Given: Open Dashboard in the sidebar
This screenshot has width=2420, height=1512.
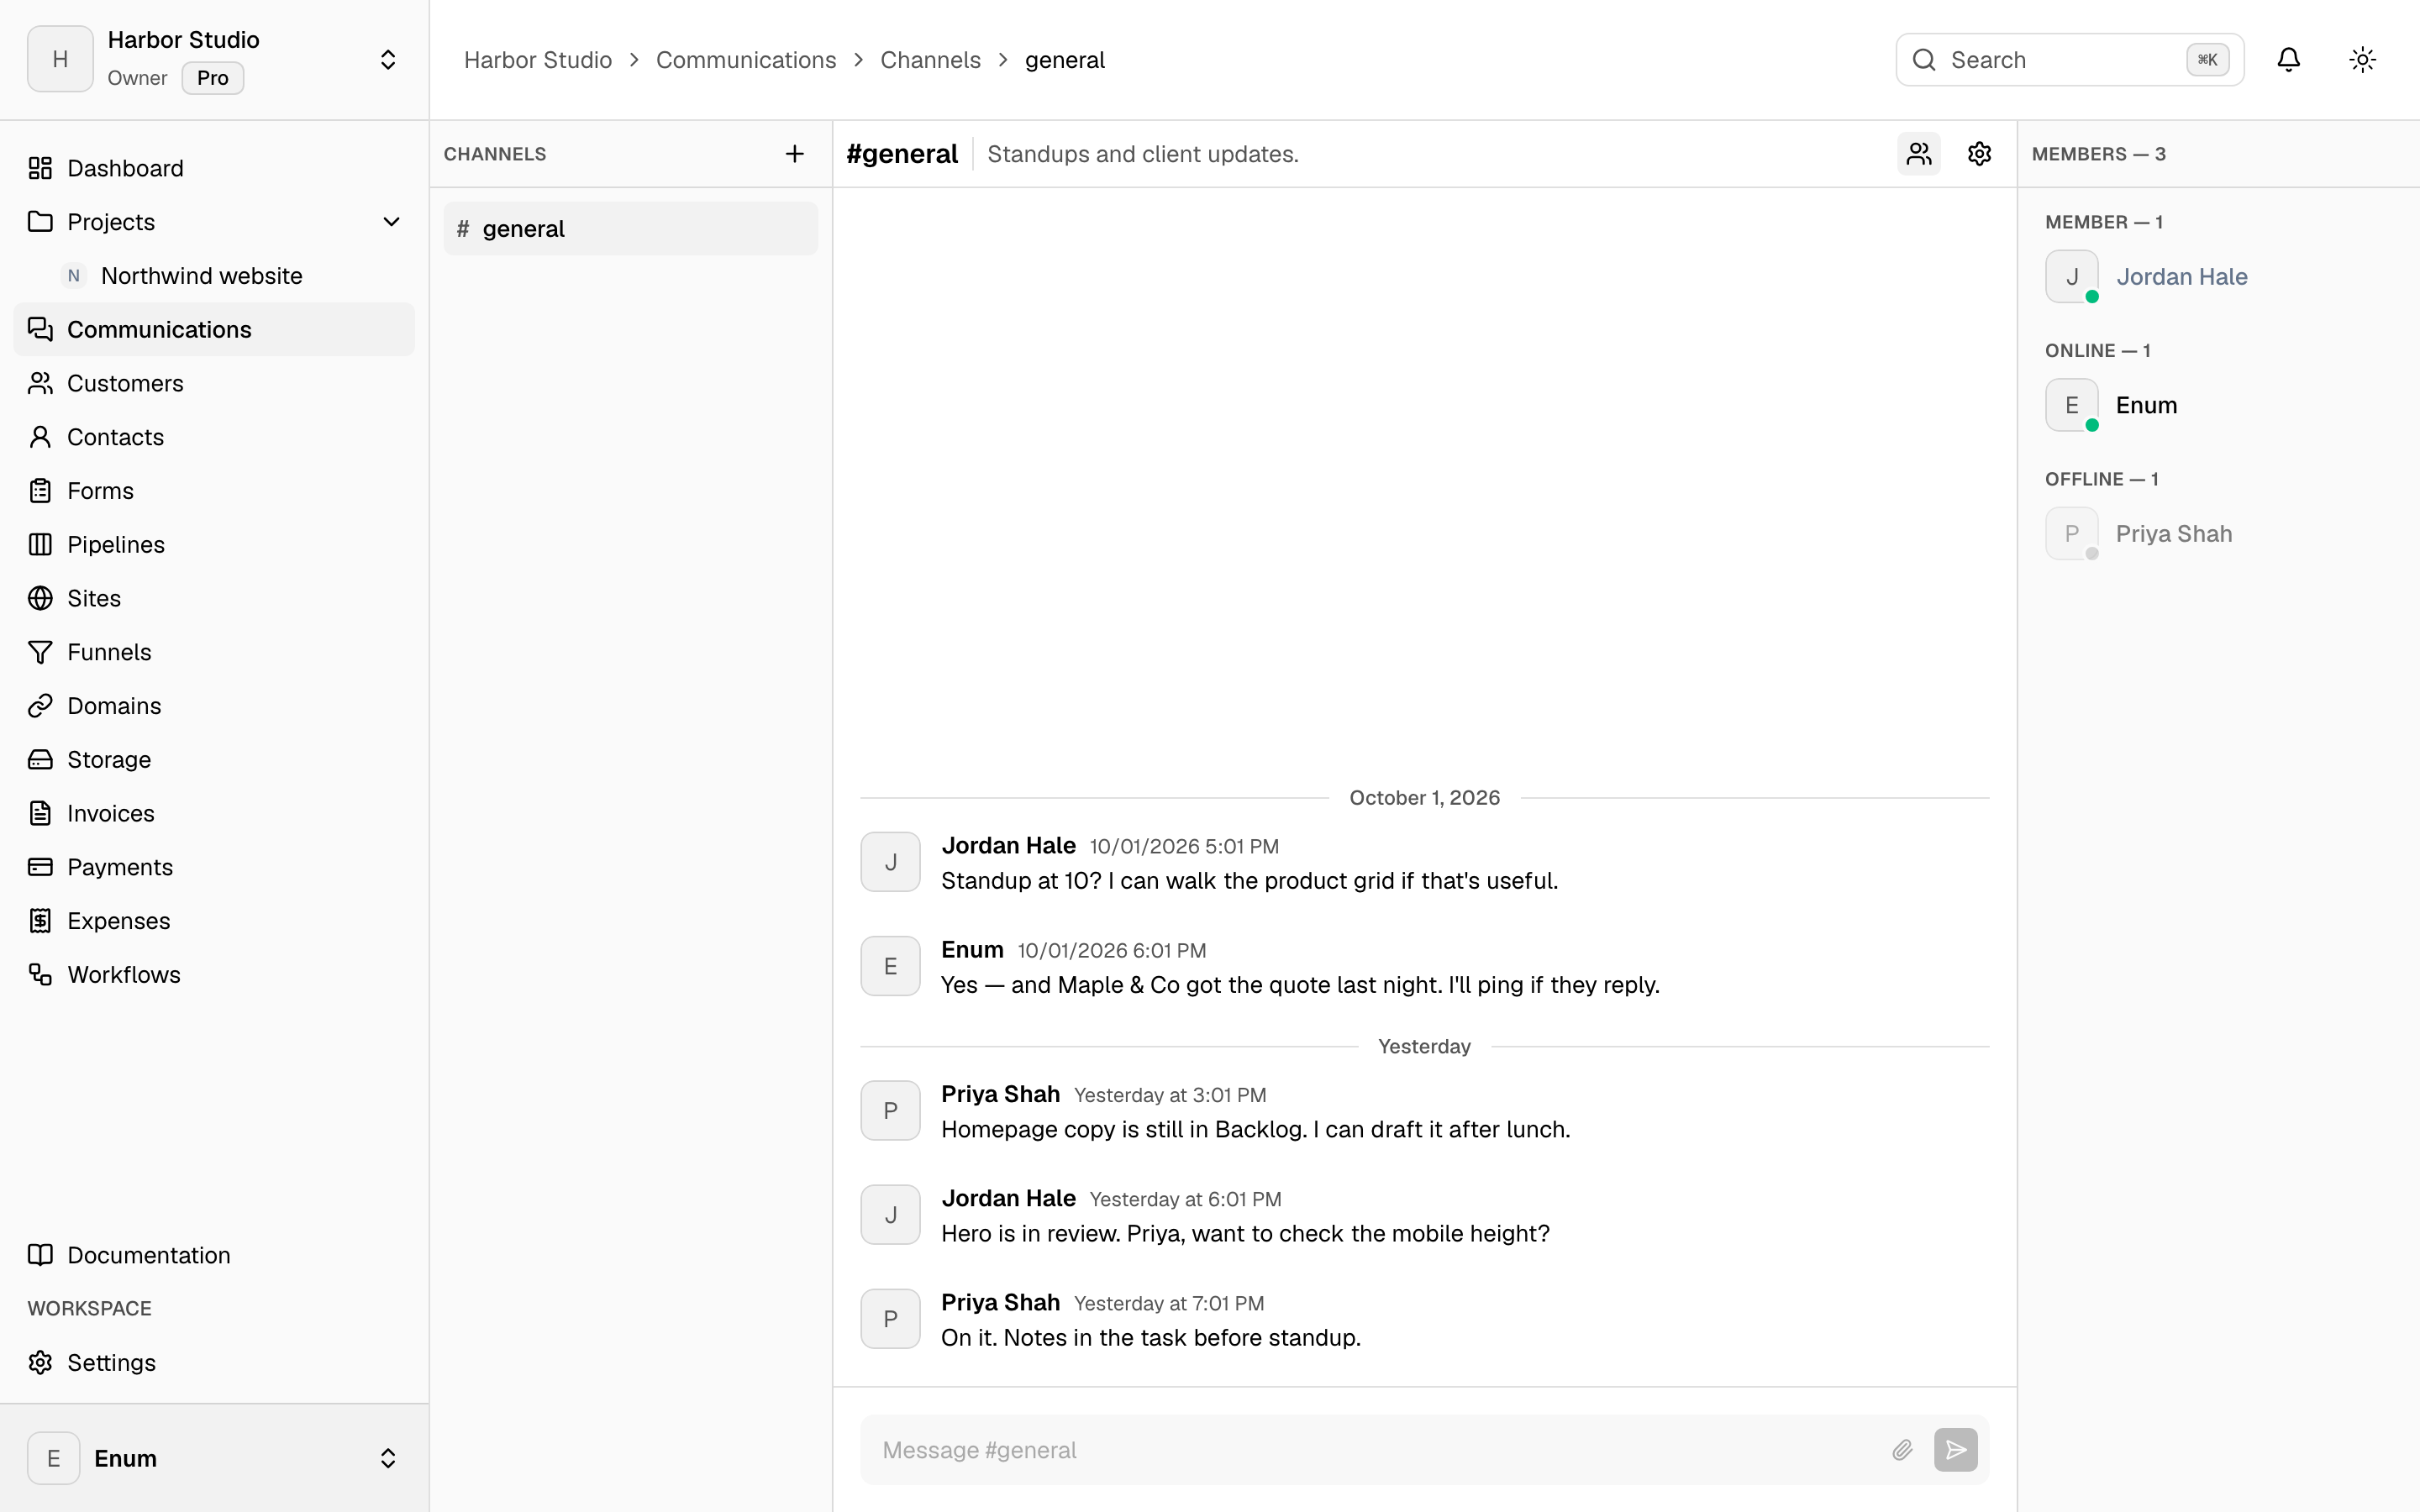Looking at the screenshot, I should (x=214, y=168).
